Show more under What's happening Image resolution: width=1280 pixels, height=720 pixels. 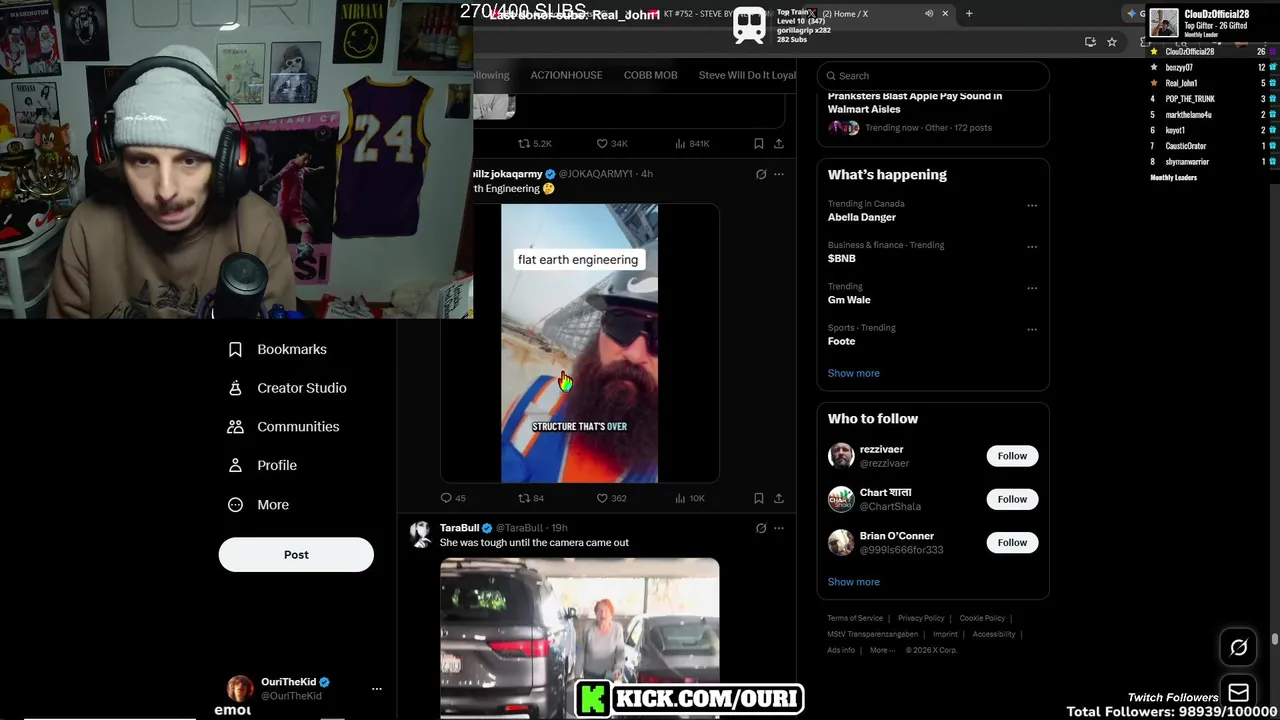click(854, 373)
